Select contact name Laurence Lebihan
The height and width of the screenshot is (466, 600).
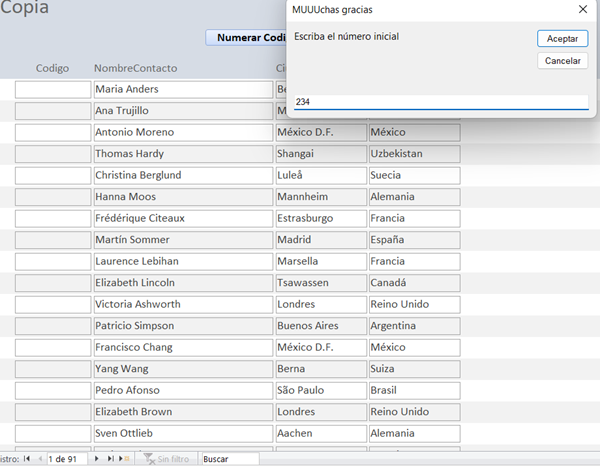(183, 261)
